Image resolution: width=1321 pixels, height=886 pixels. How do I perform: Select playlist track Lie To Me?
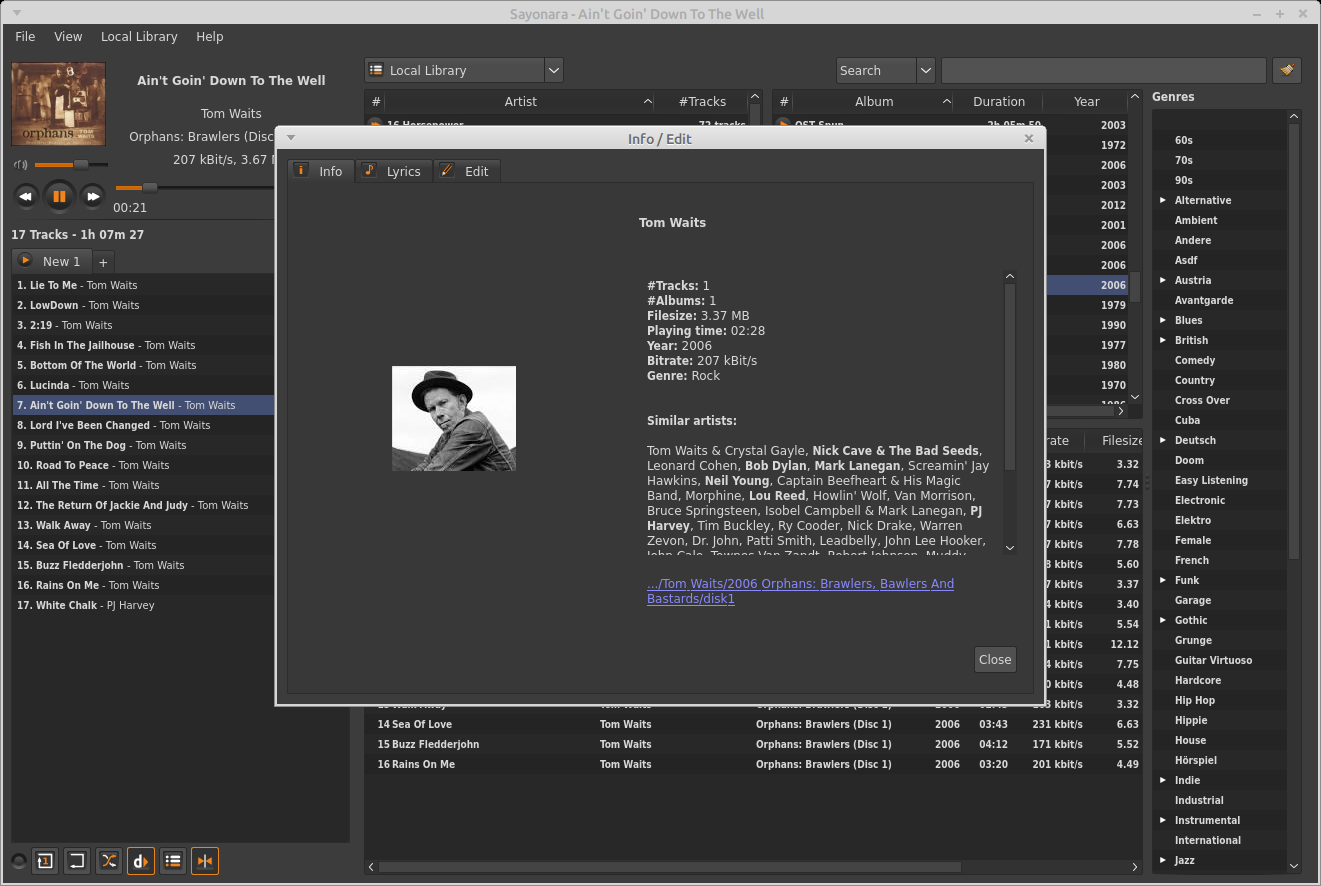143,285
